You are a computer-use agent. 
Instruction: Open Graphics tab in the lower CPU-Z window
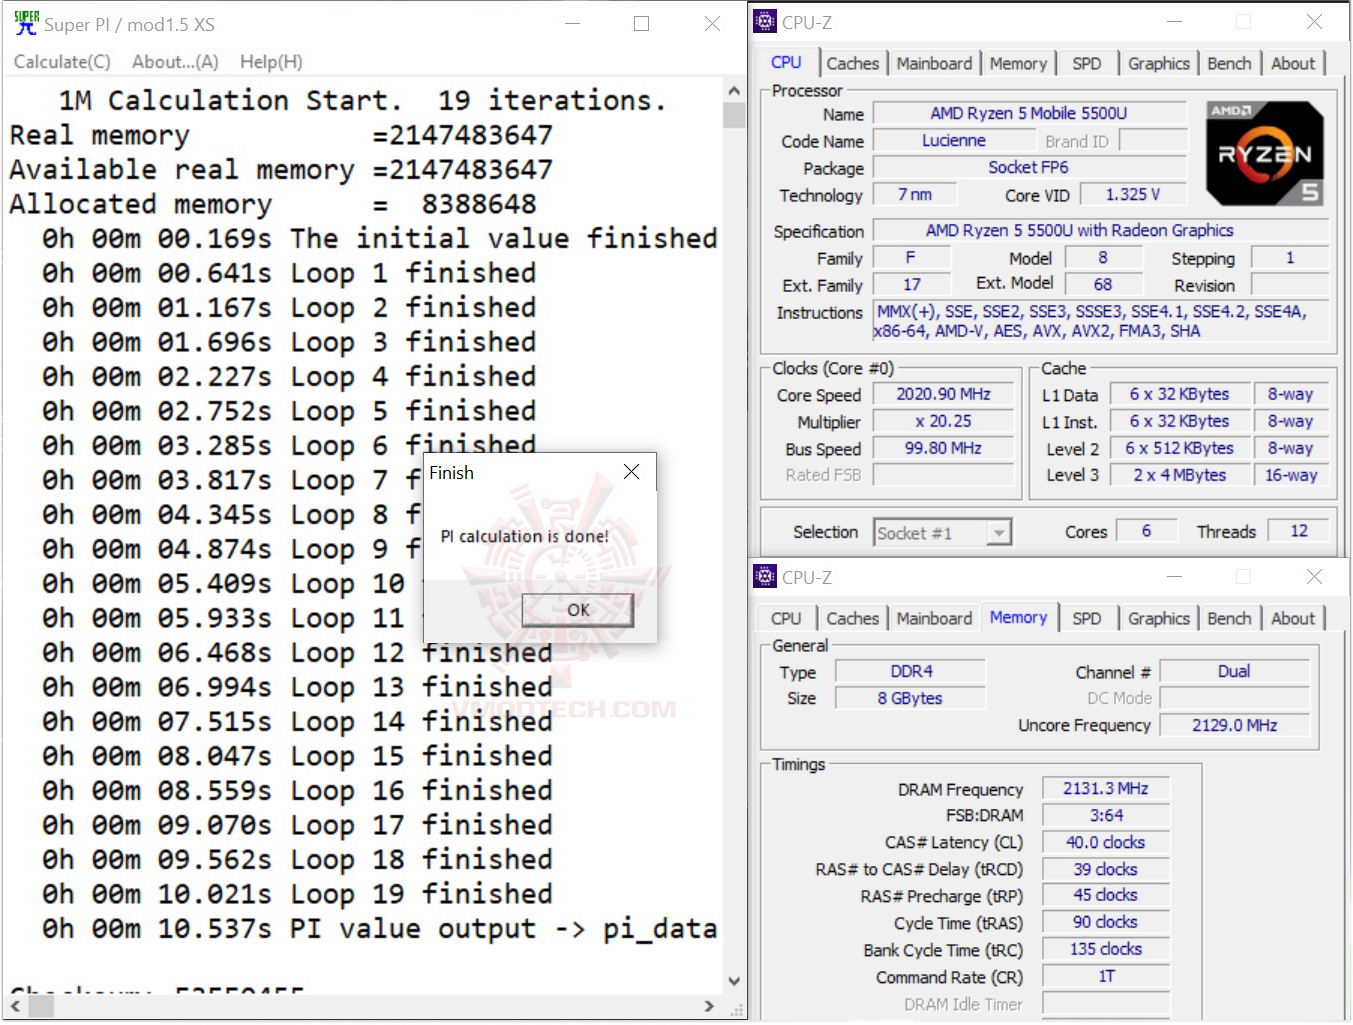(x=1159, y=618)
